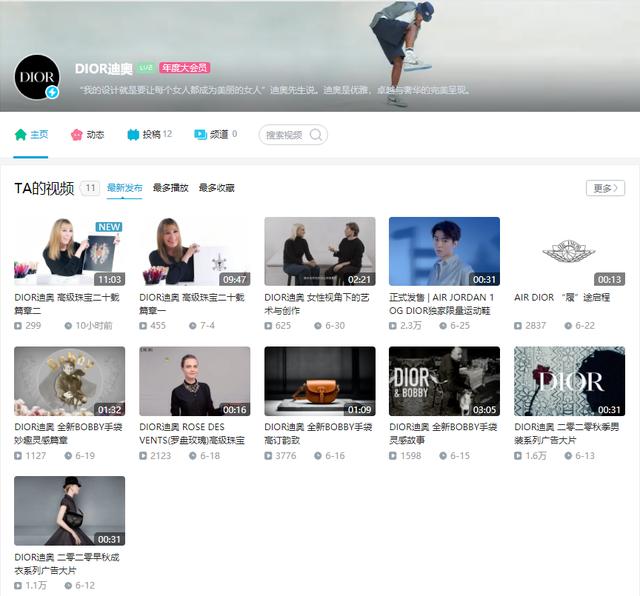Open the 投稿 12 tab

pos(149,134)
